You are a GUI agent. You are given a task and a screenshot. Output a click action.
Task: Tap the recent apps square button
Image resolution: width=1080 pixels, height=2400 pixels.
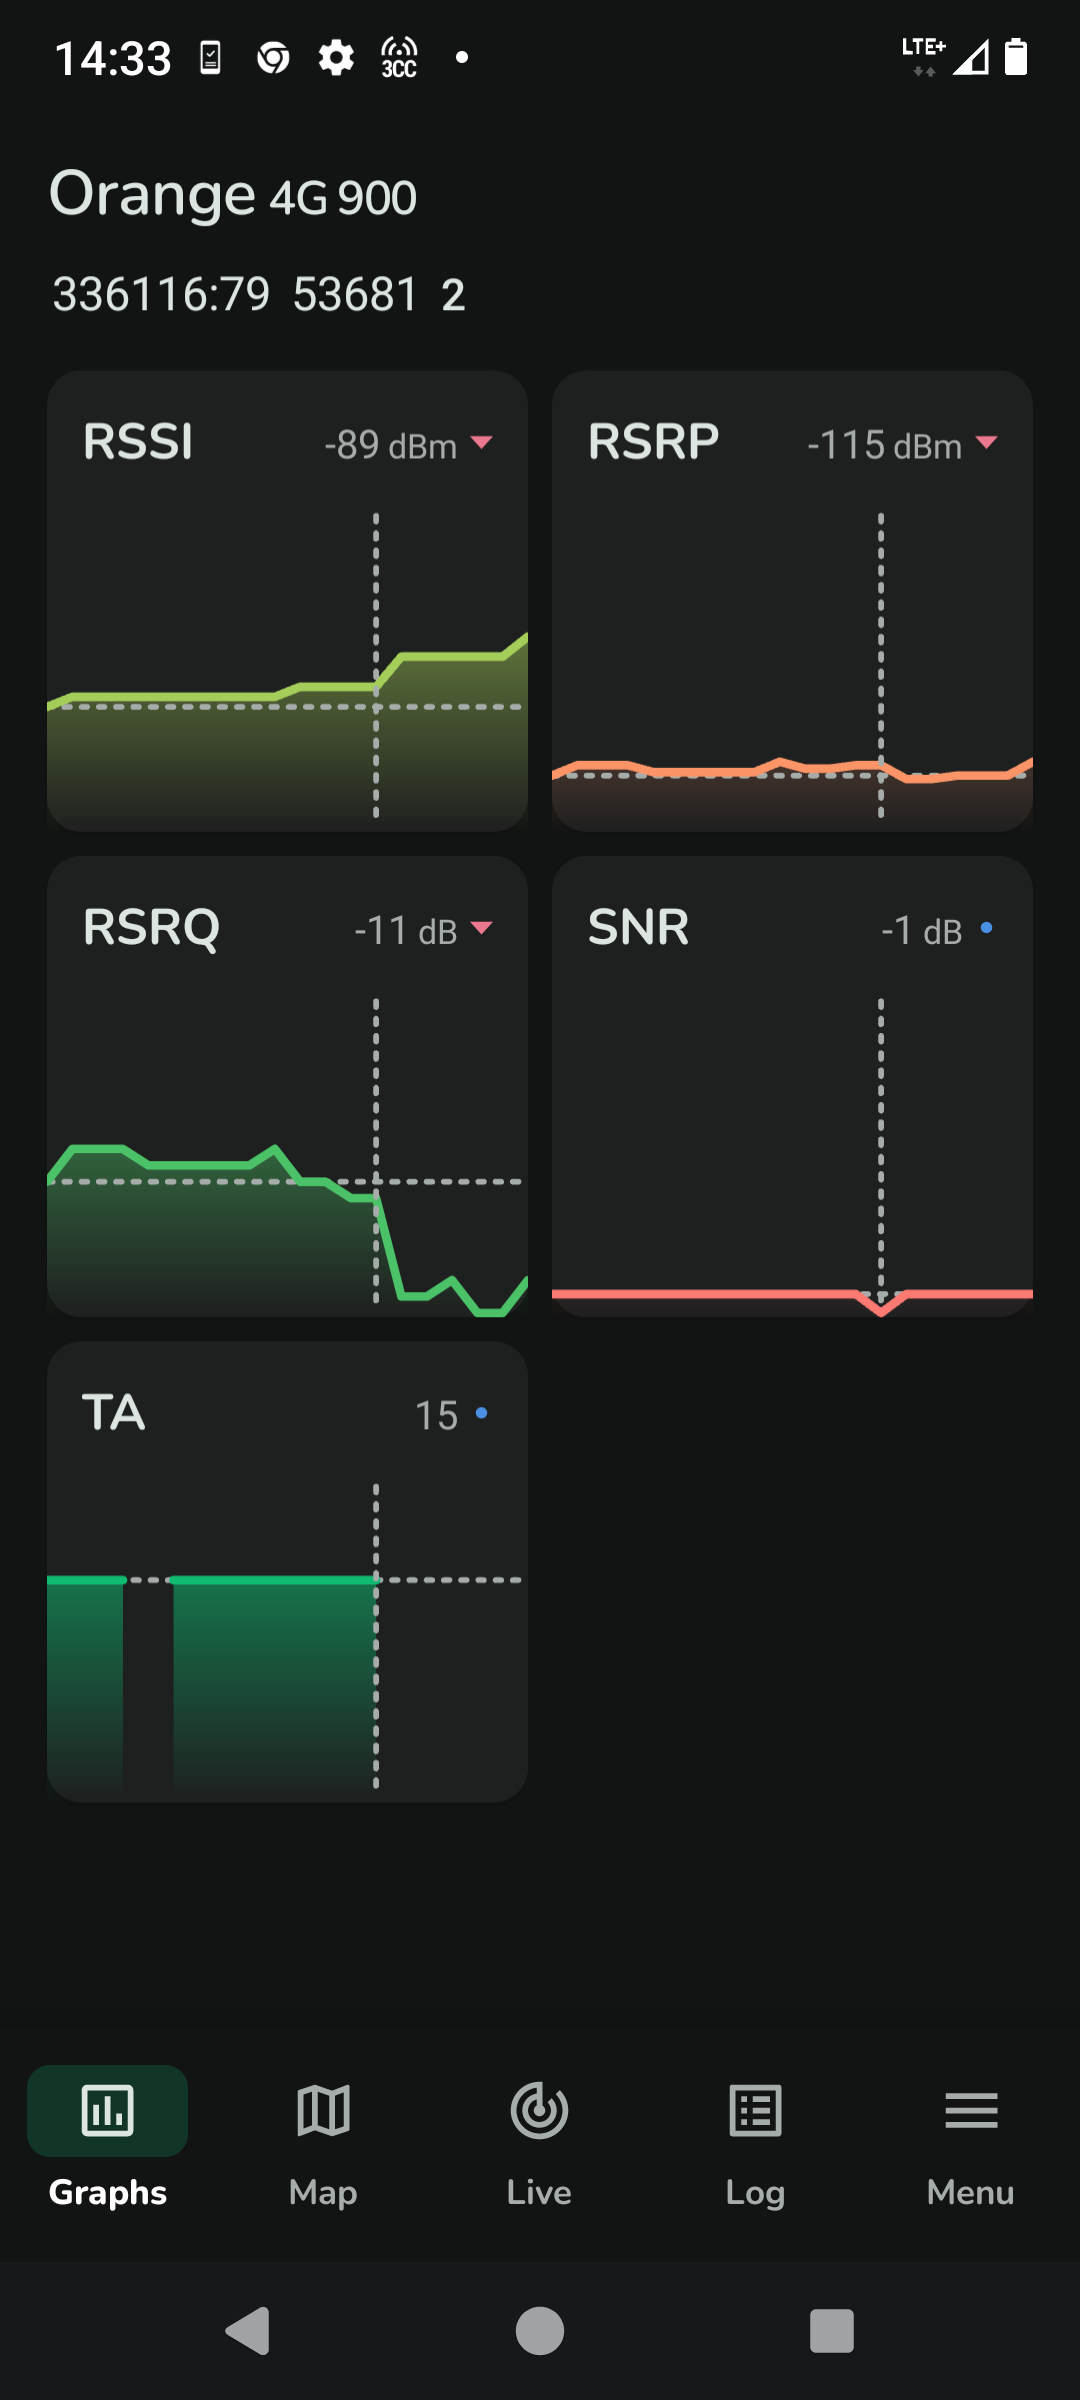832,2331
